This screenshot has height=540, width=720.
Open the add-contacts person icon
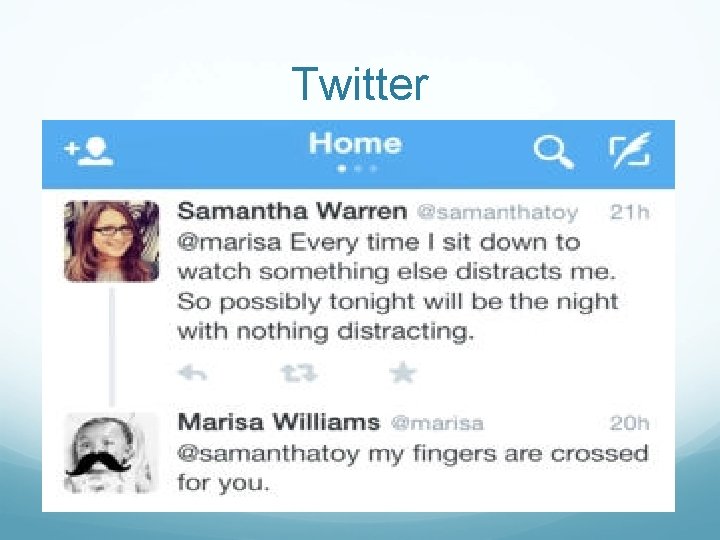coord(89,151)
